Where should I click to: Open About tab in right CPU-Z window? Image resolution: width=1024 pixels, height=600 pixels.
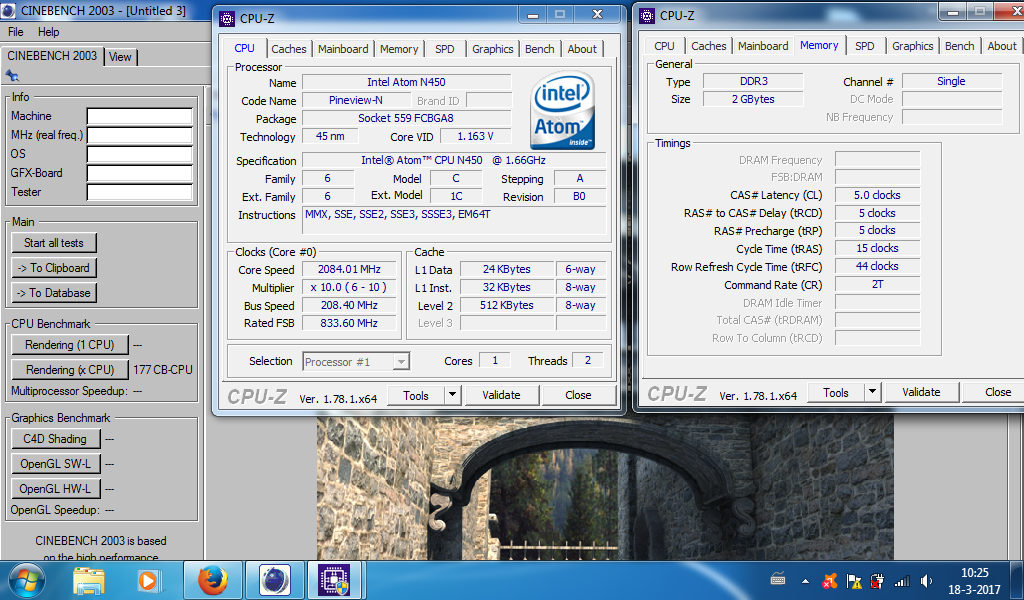(x=1002, y=46)
